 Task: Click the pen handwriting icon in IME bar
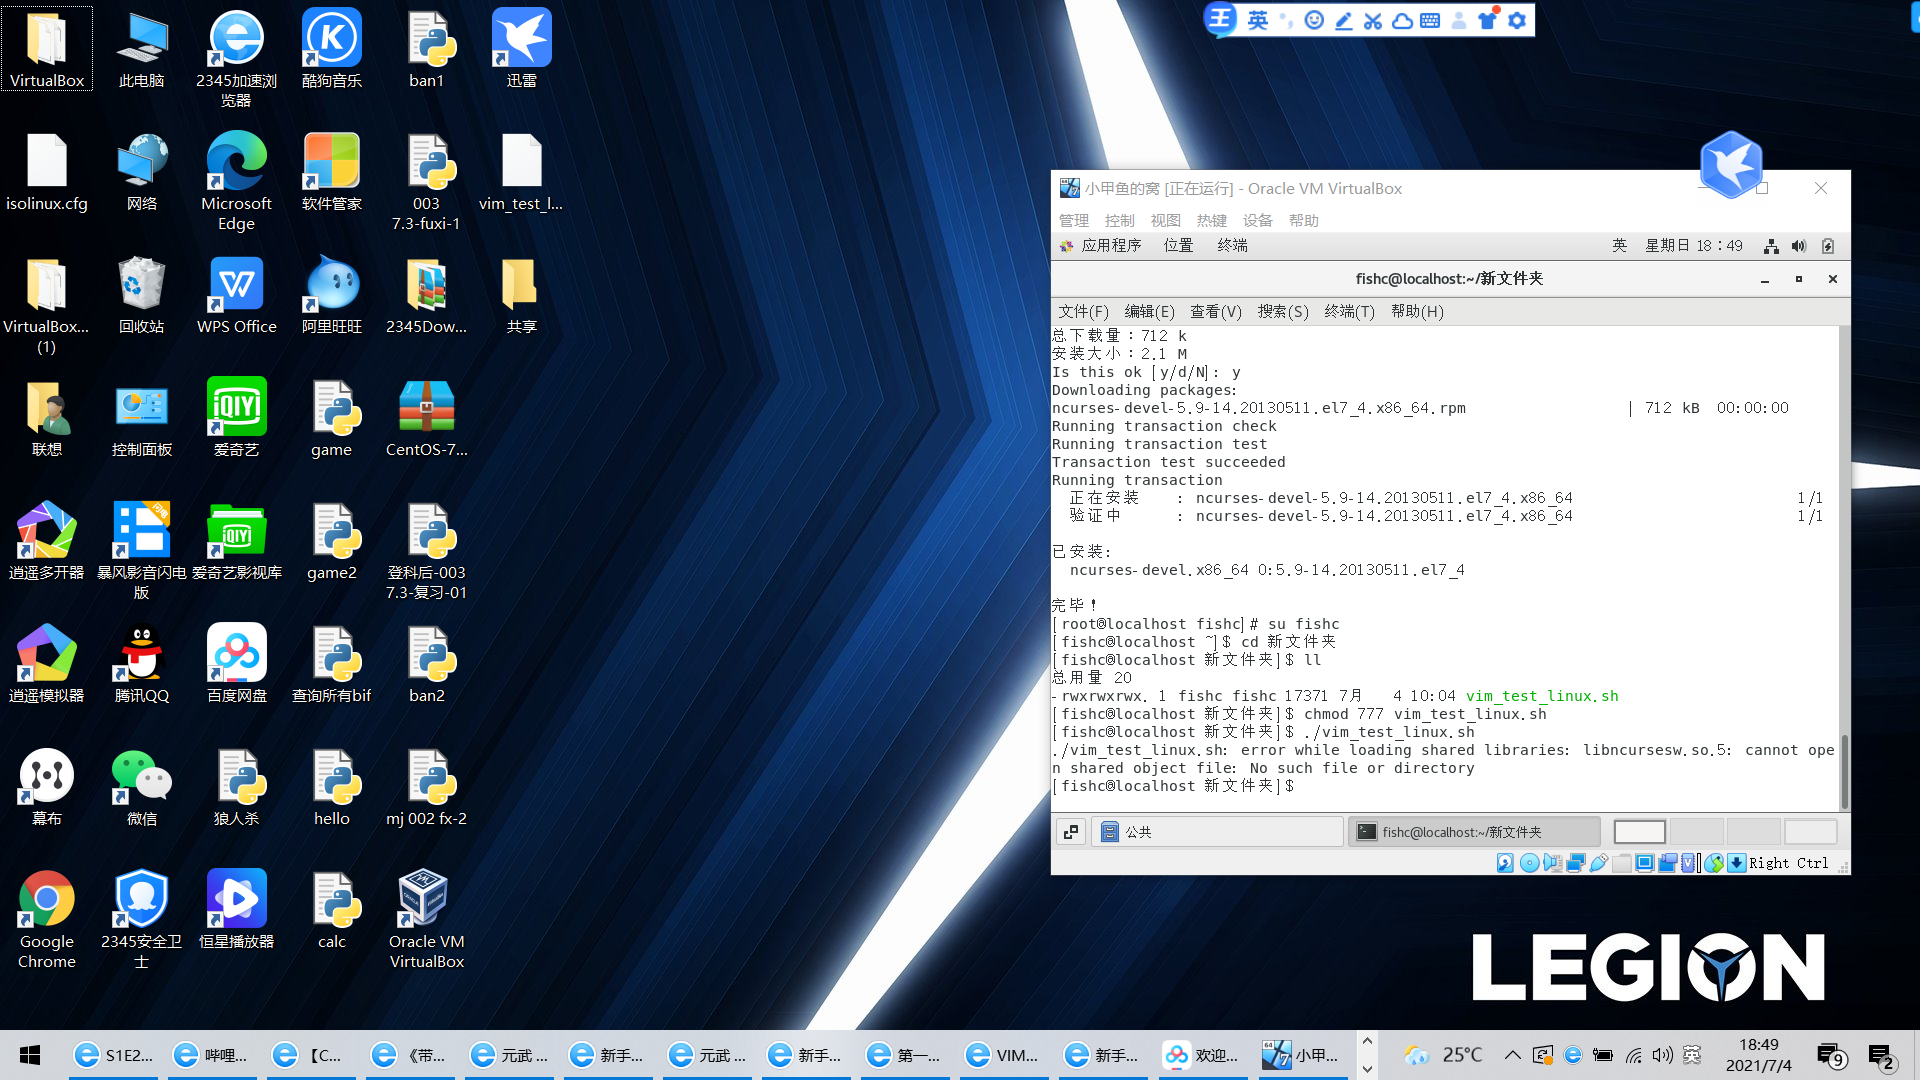[1344, 20]
